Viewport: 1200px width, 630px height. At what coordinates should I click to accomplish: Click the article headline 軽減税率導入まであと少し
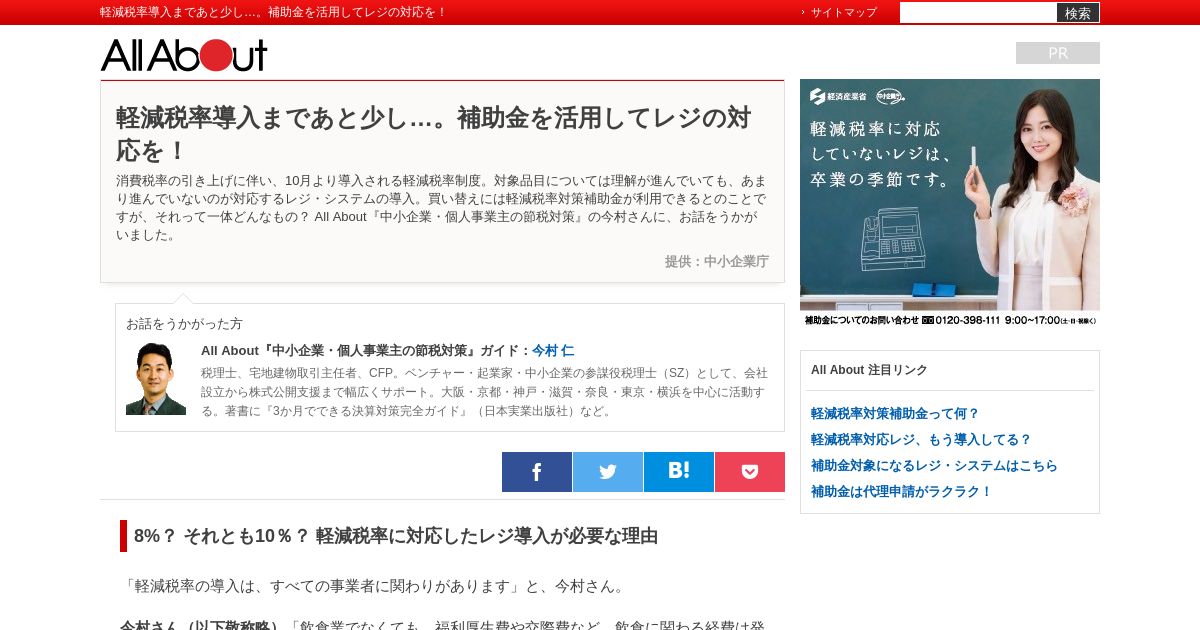tap(433, 134)
